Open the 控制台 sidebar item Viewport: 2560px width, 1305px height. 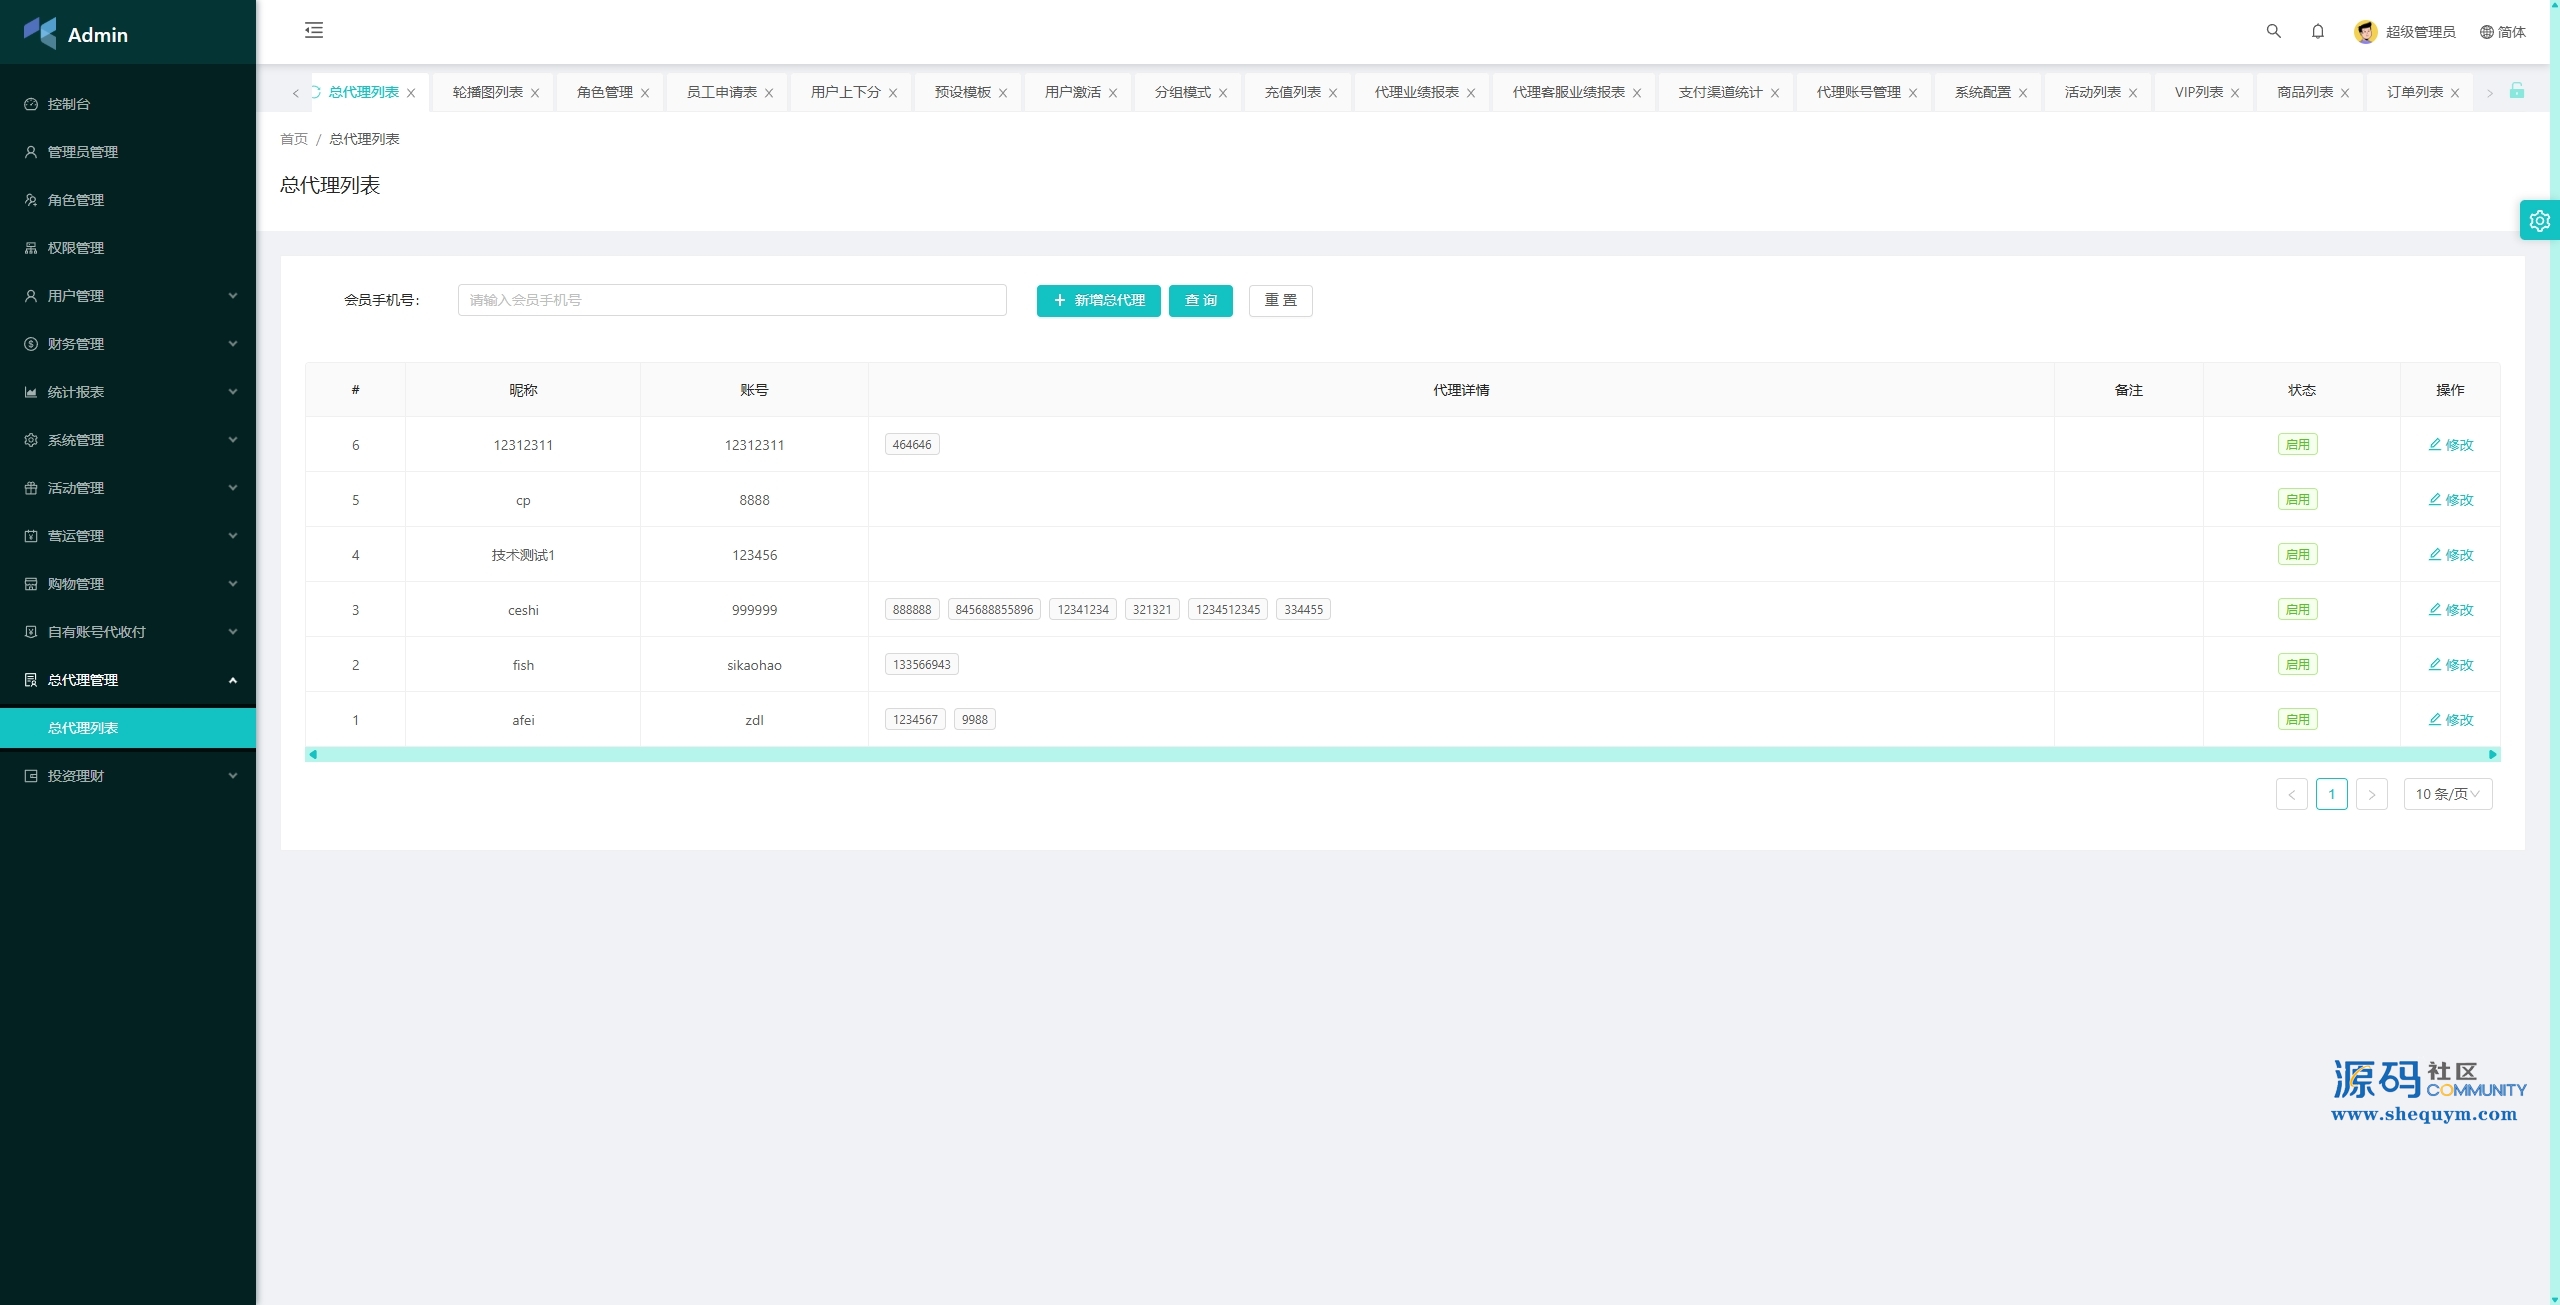[69, 104]
